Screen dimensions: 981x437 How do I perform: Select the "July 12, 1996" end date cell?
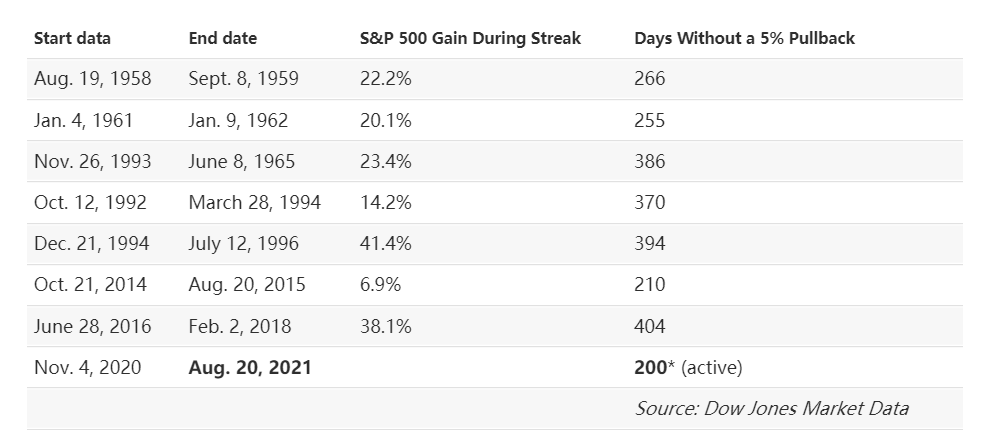243,243
